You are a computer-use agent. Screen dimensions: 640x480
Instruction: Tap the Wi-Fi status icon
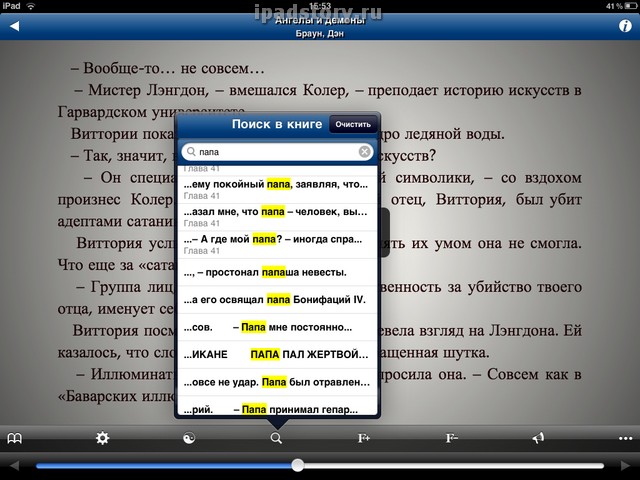[31, 6]
